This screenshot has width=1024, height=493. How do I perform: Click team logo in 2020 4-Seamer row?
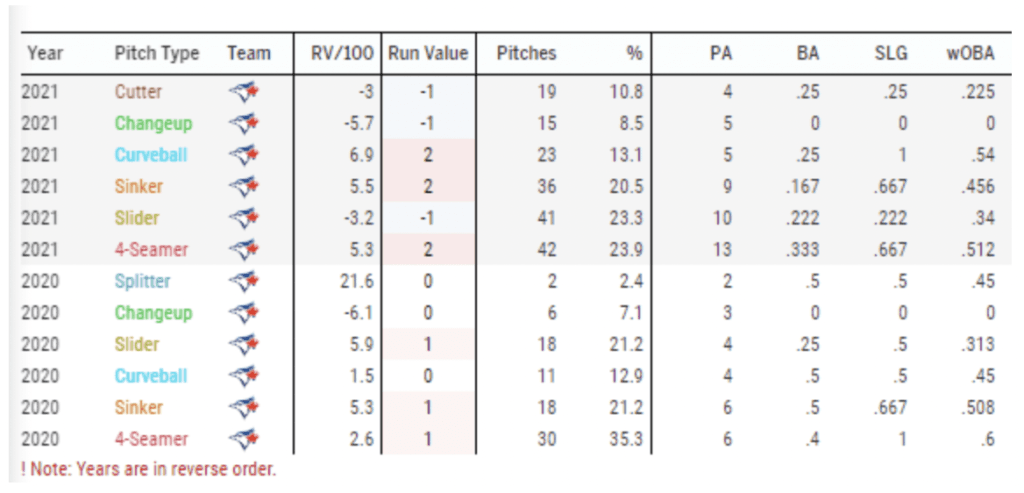coord(243,439)
